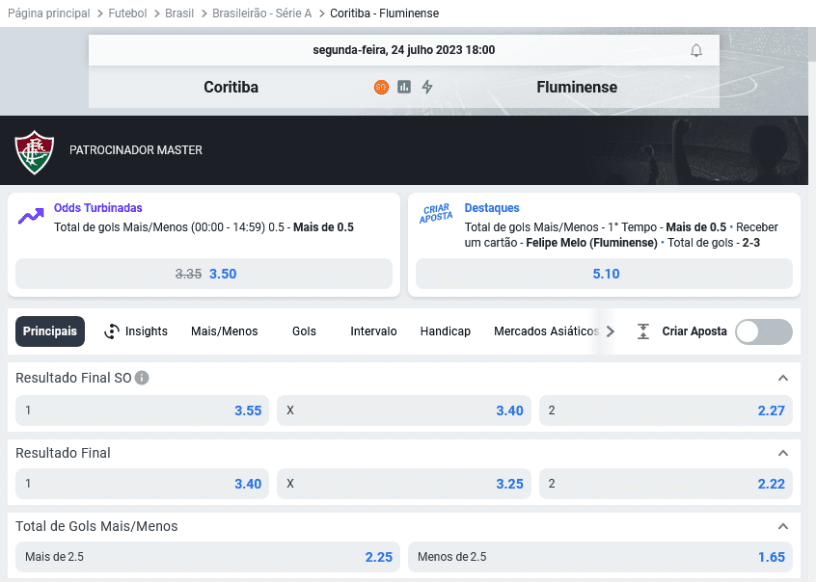This screenshot has height=582, width=816.
Task: Show more market tabs with right chevron
Action: 610,332
